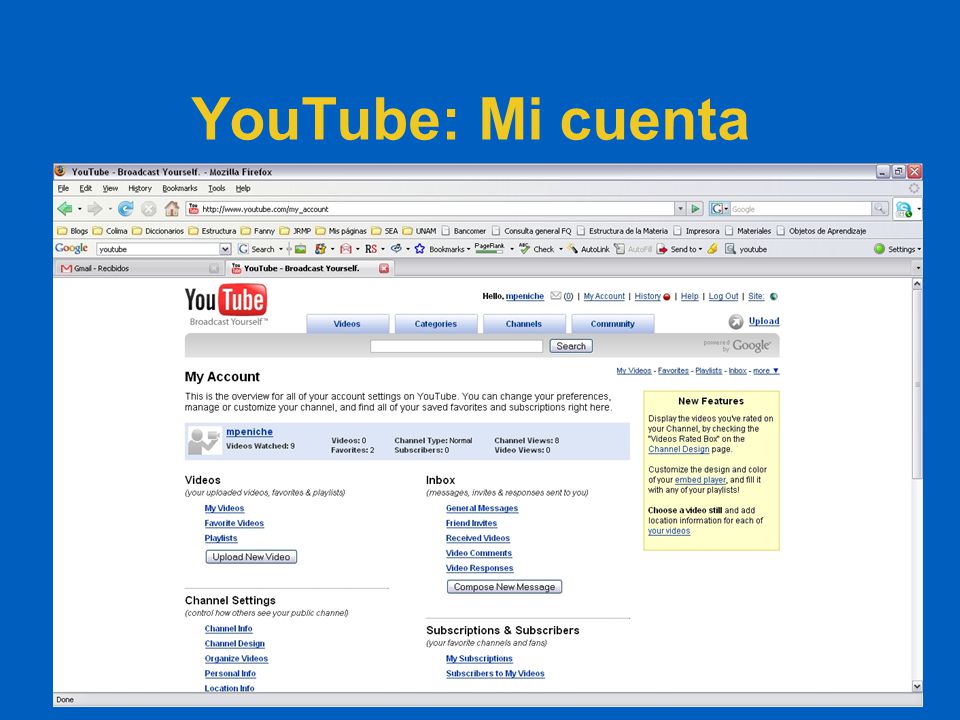The image size is (960, 720).
Task: Click the page scrollbar down arrow
Action: [x=917, y=686]
